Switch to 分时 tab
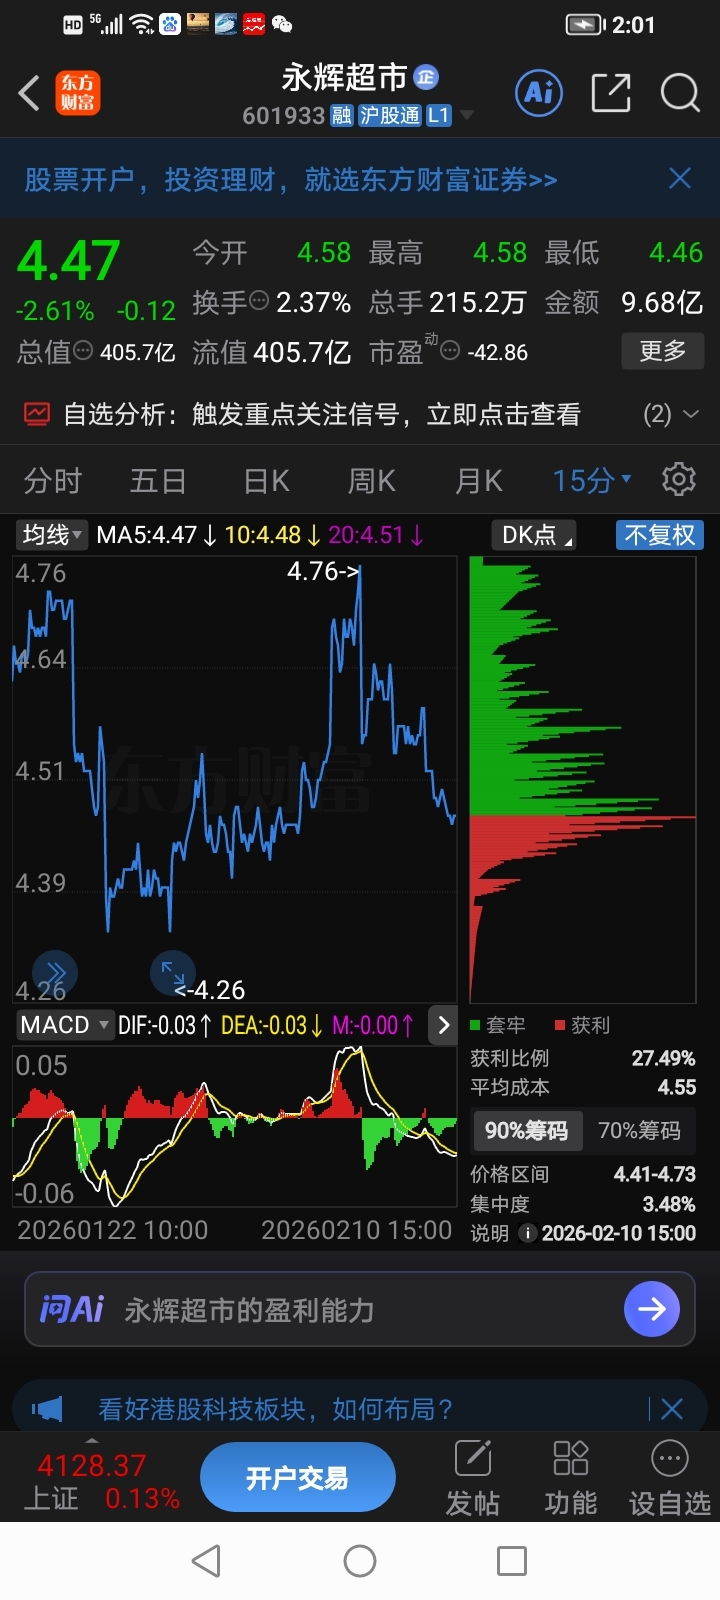The width and height of the screenshot is (720, 1600). pos(52,481)
